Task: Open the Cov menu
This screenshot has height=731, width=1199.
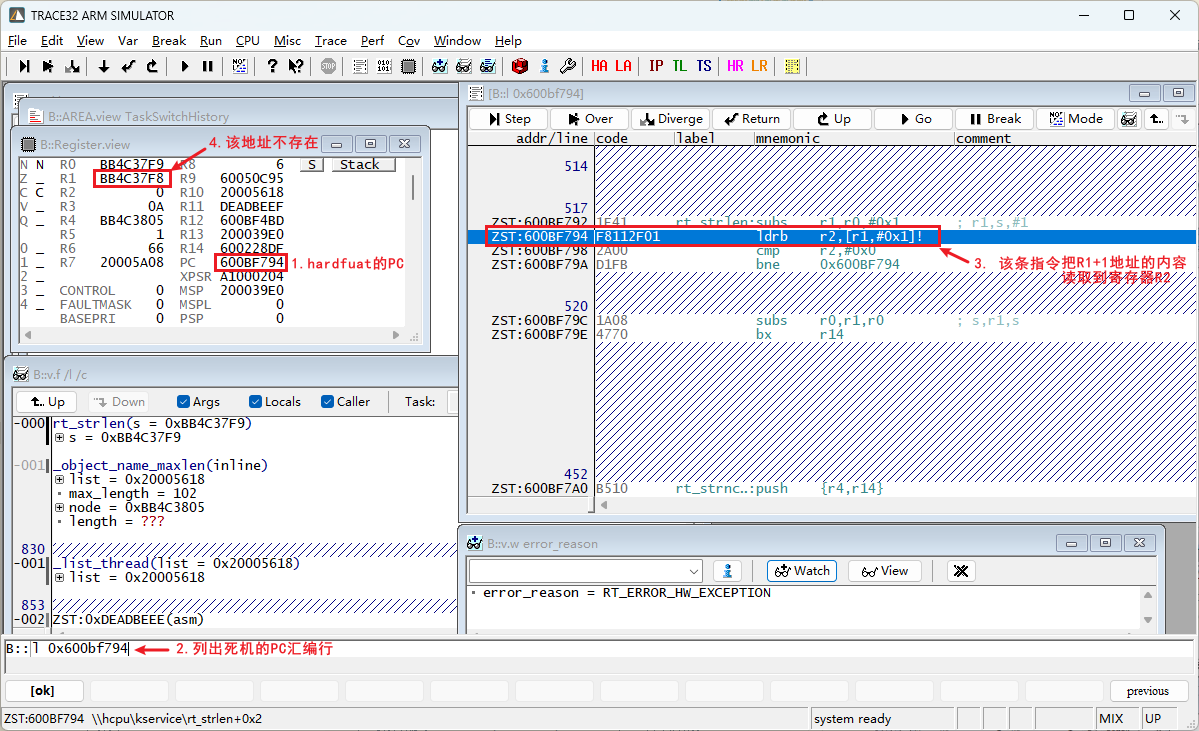Action: click(x=409, y=41)
